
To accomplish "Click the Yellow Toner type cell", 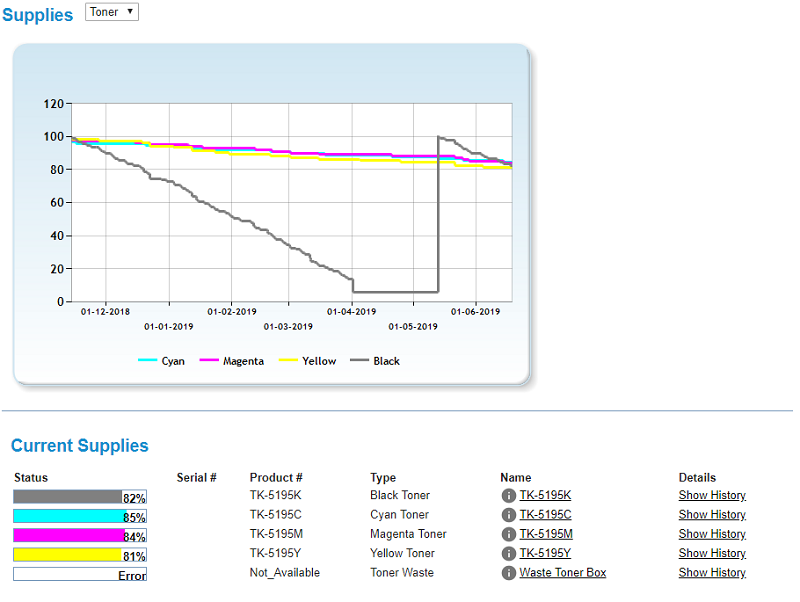I will [x=403, y=554].
